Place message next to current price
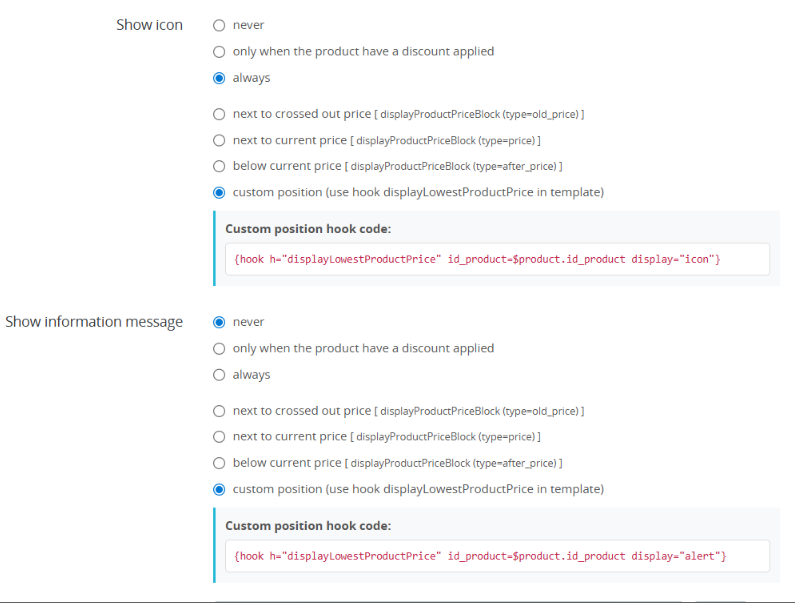The width and height of the screenshot is (795, 603). (x=219, y=437)
